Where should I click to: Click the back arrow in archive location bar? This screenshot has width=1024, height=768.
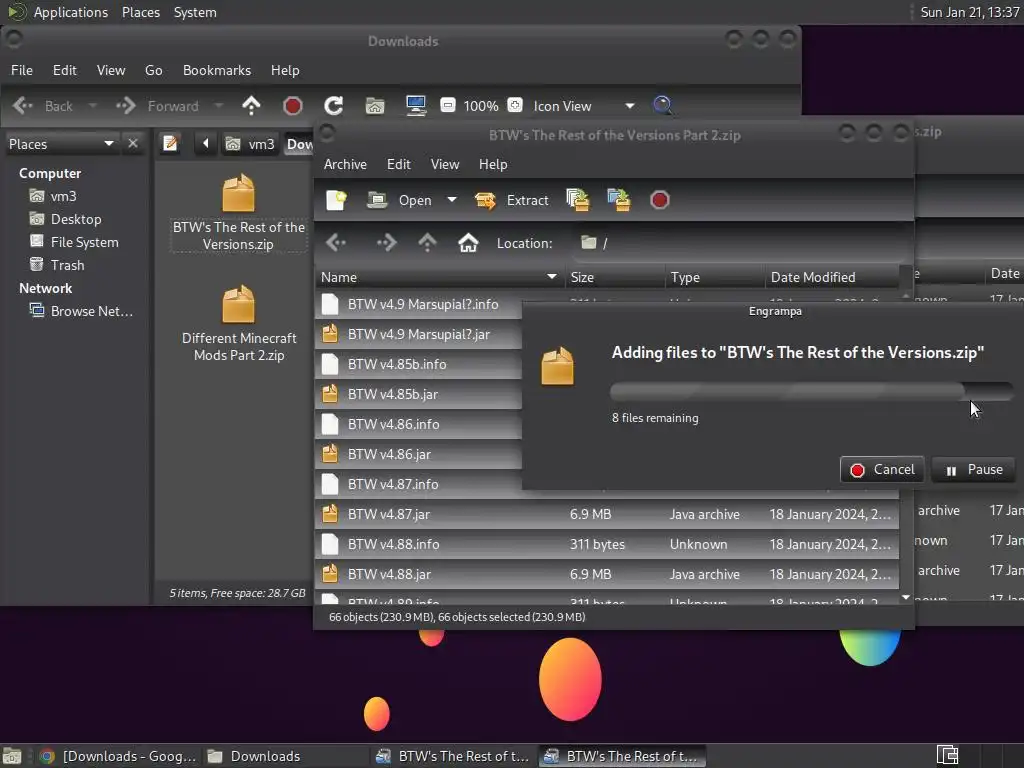coord(337,243)
